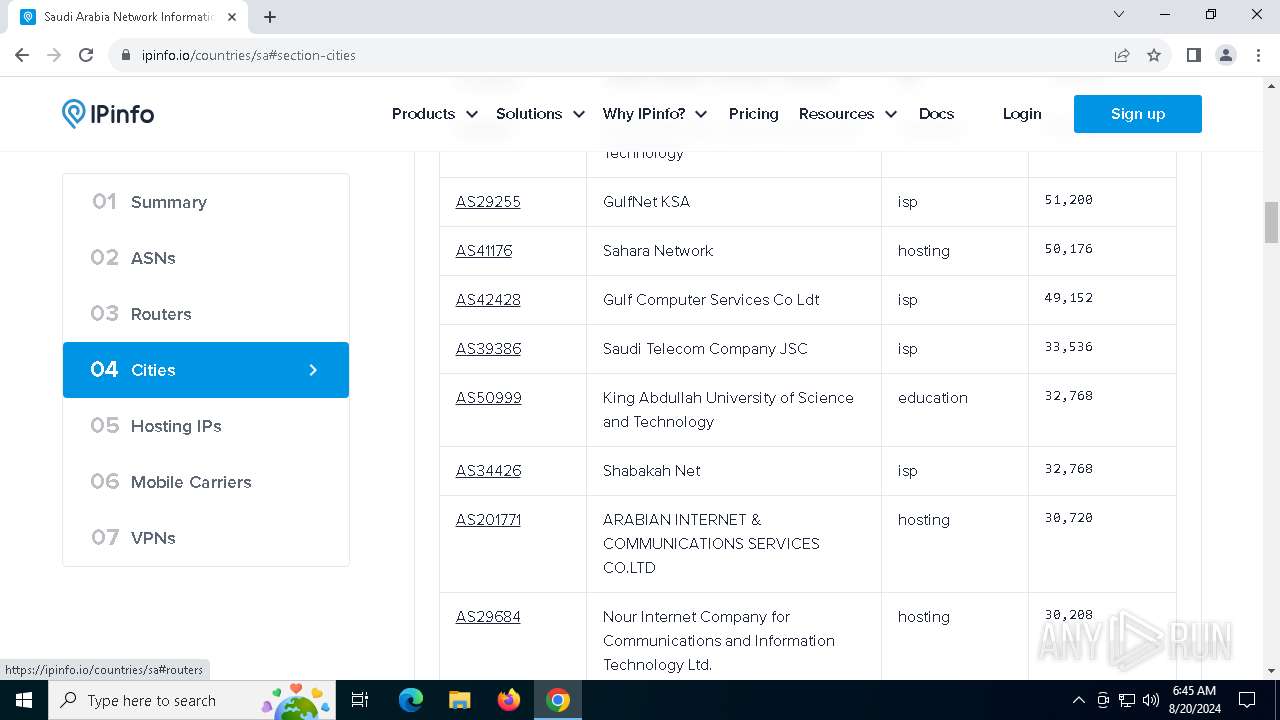
Task: Expand the Resources menu
Action: pos(848,114)
